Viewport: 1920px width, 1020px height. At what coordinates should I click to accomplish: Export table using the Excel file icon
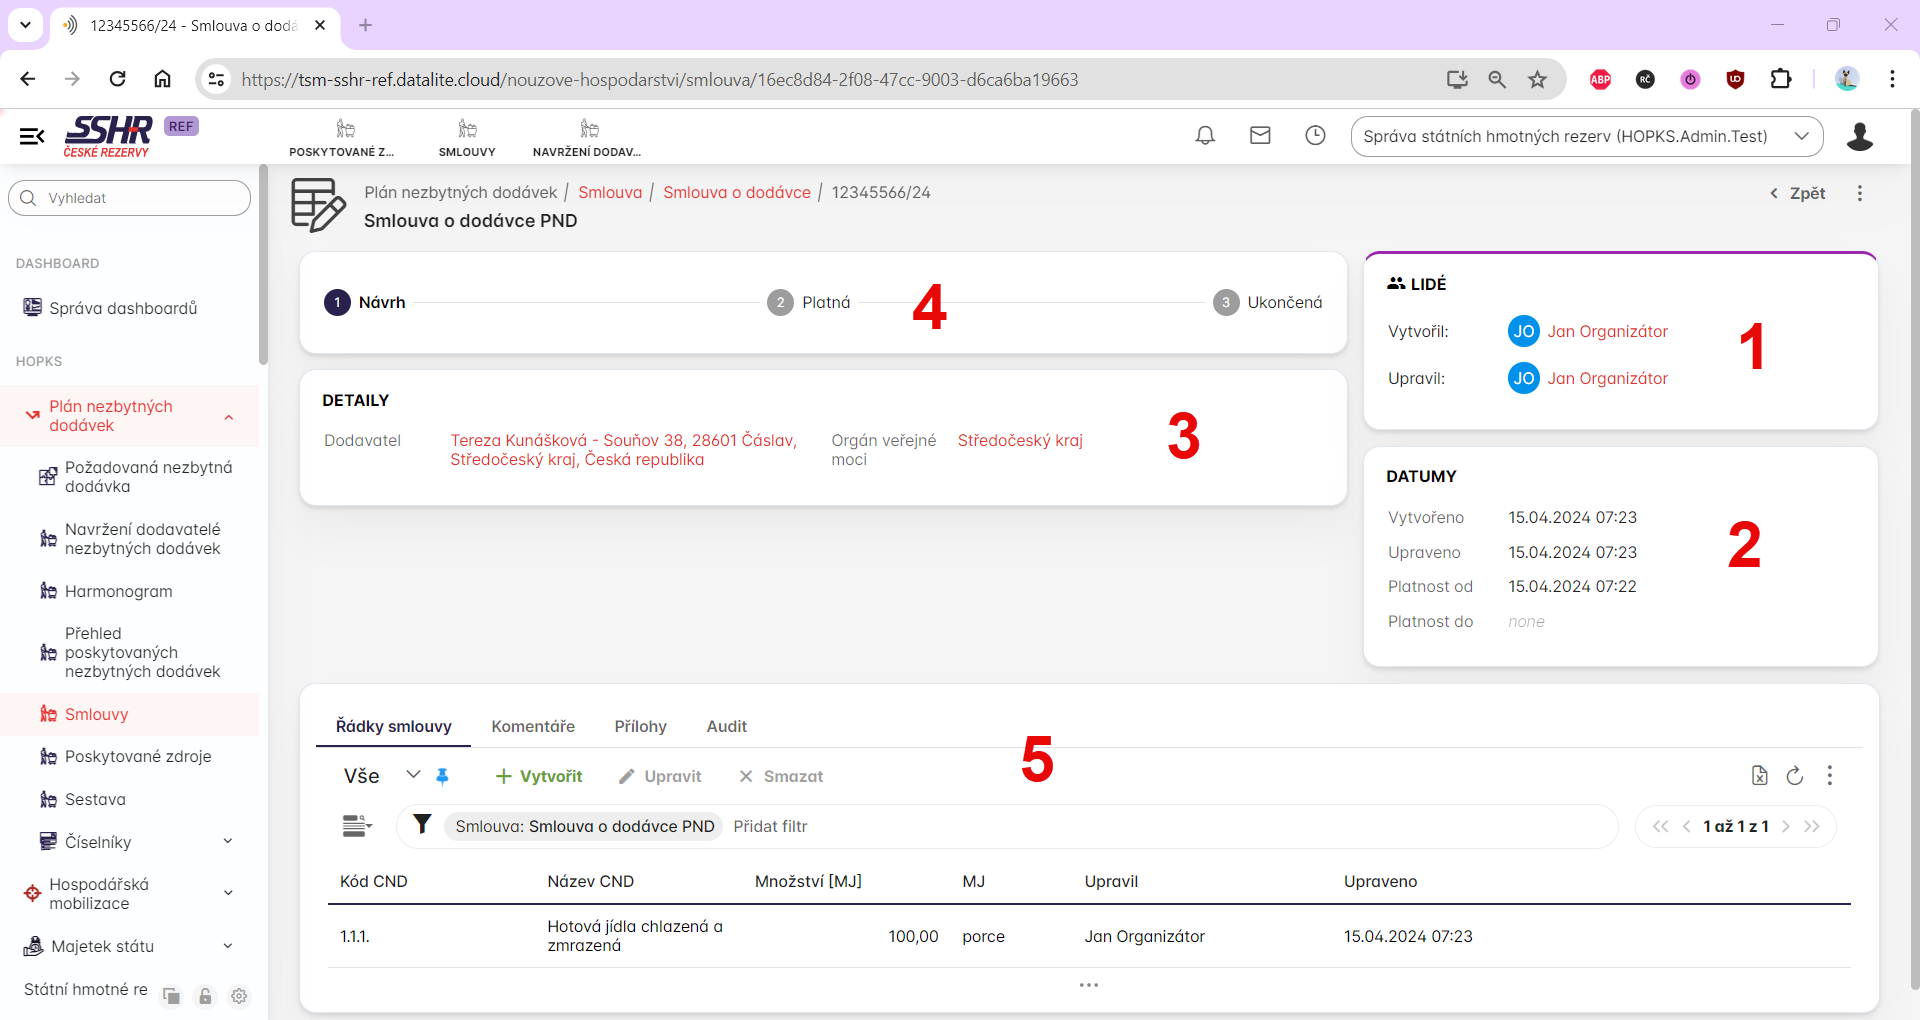[1759, 776]
